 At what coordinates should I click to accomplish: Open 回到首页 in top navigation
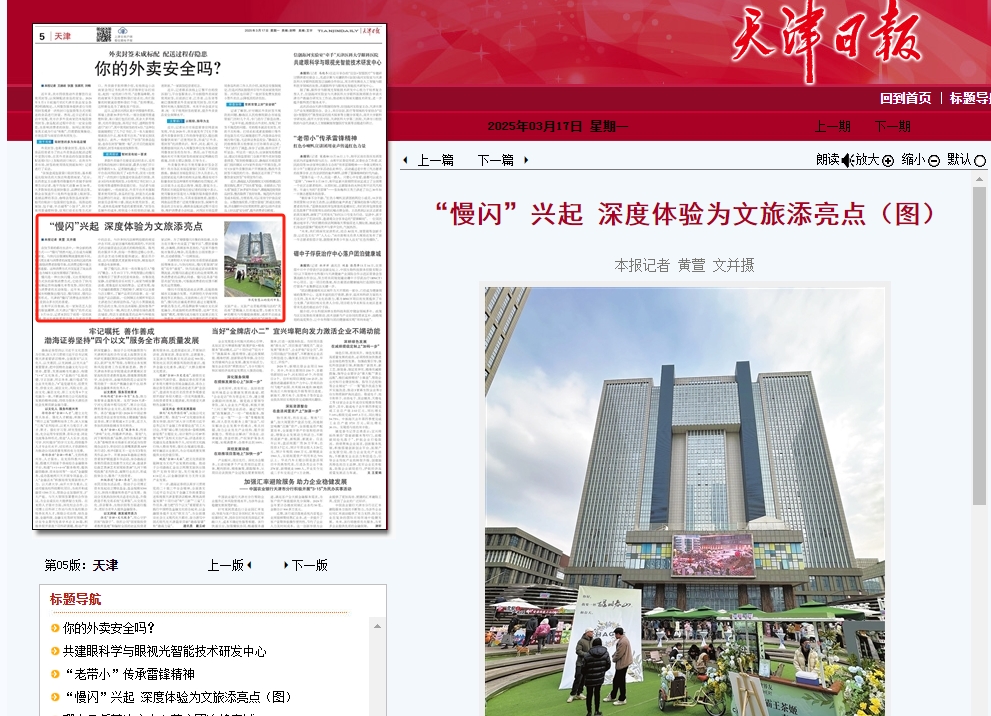(905, 98)
